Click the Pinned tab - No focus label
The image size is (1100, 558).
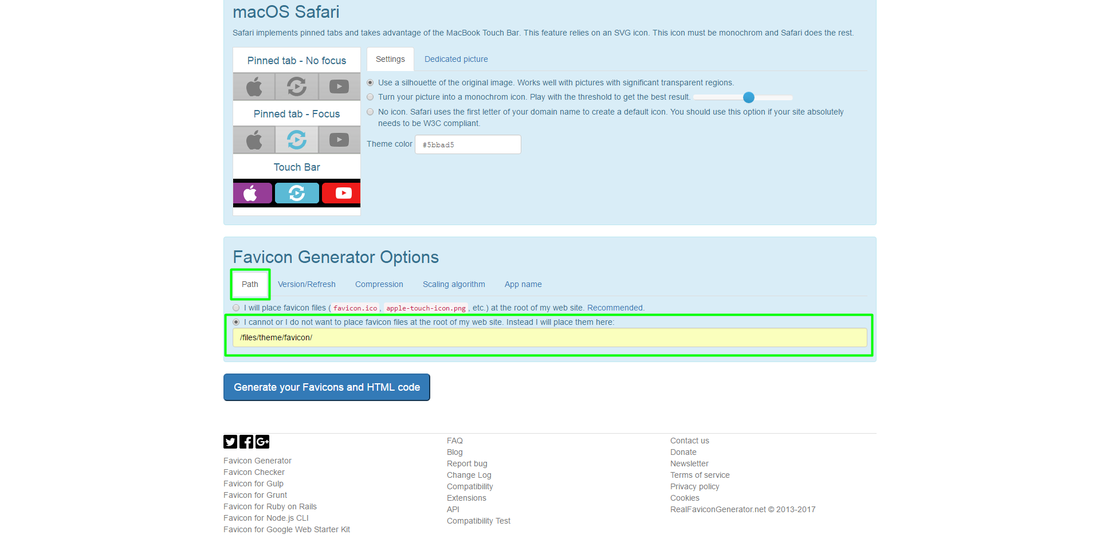pos(297,61)
